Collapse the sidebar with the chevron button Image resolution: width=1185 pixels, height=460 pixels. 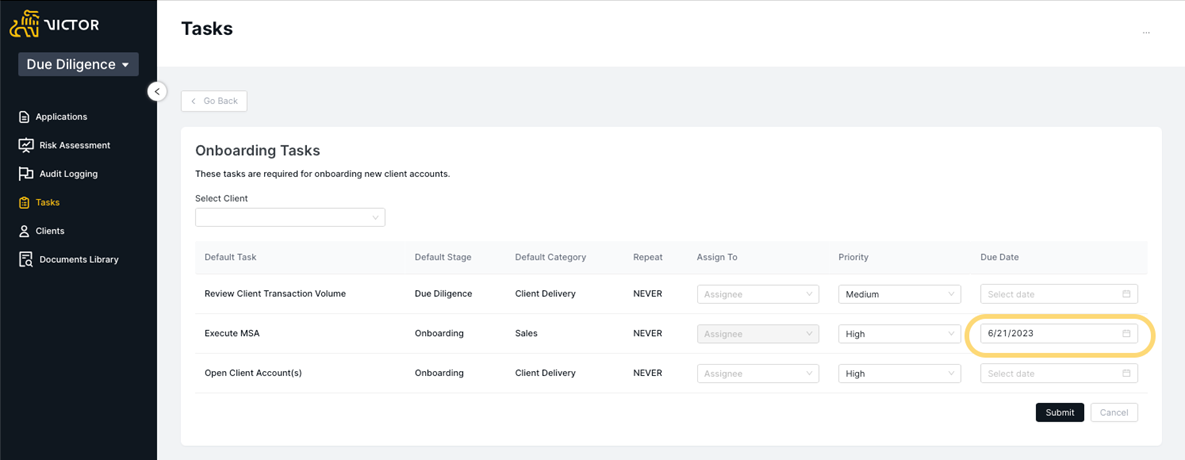click(156, 91)
